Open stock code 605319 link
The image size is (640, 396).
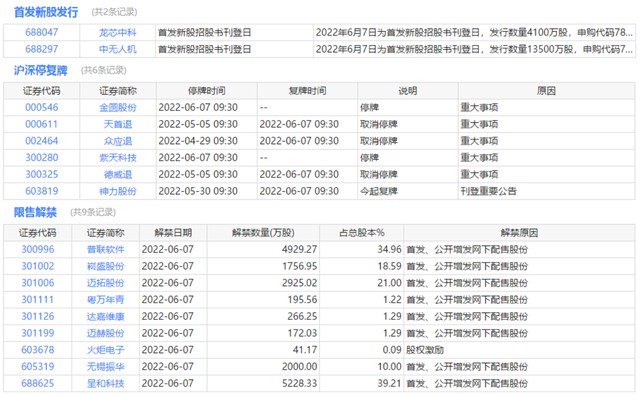pyautogui.click(x=38, y=367)
